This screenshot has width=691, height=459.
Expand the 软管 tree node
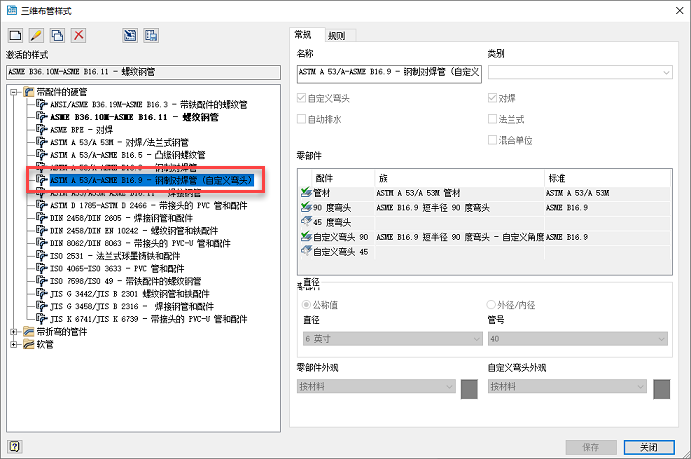(x=14, y=344)
